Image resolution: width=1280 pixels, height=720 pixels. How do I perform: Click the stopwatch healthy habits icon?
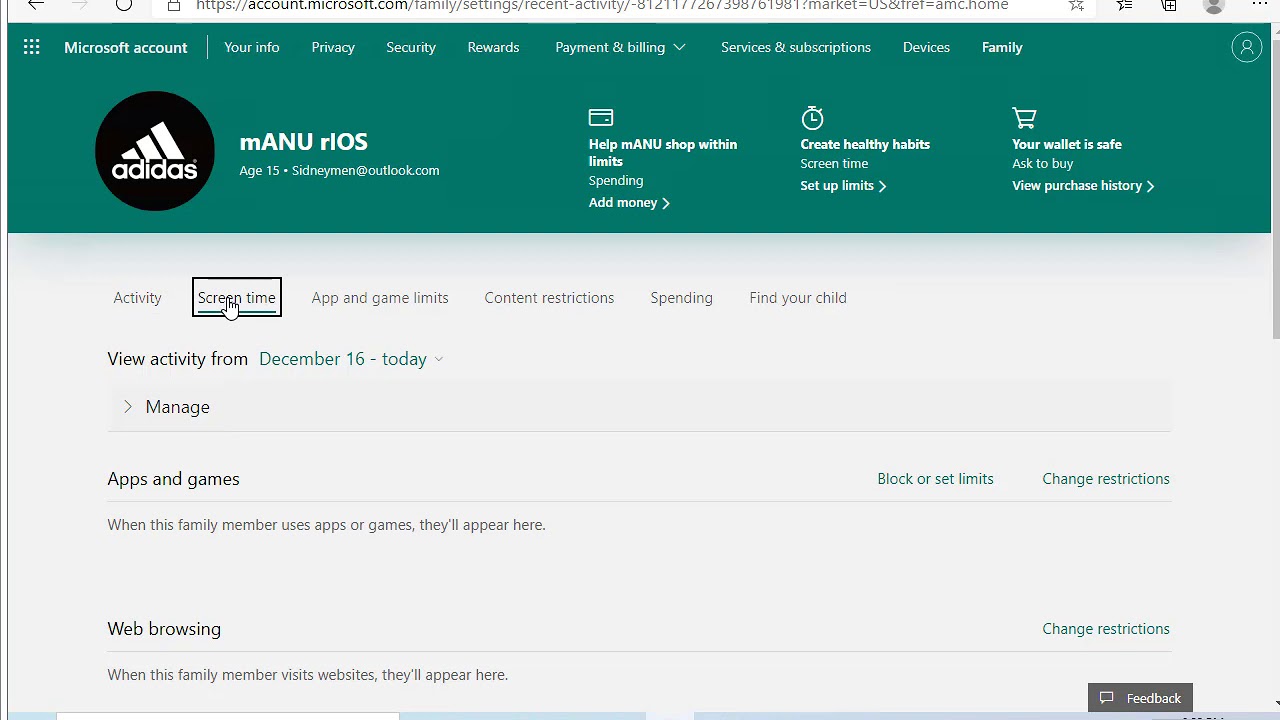click(x=812, y=118)
